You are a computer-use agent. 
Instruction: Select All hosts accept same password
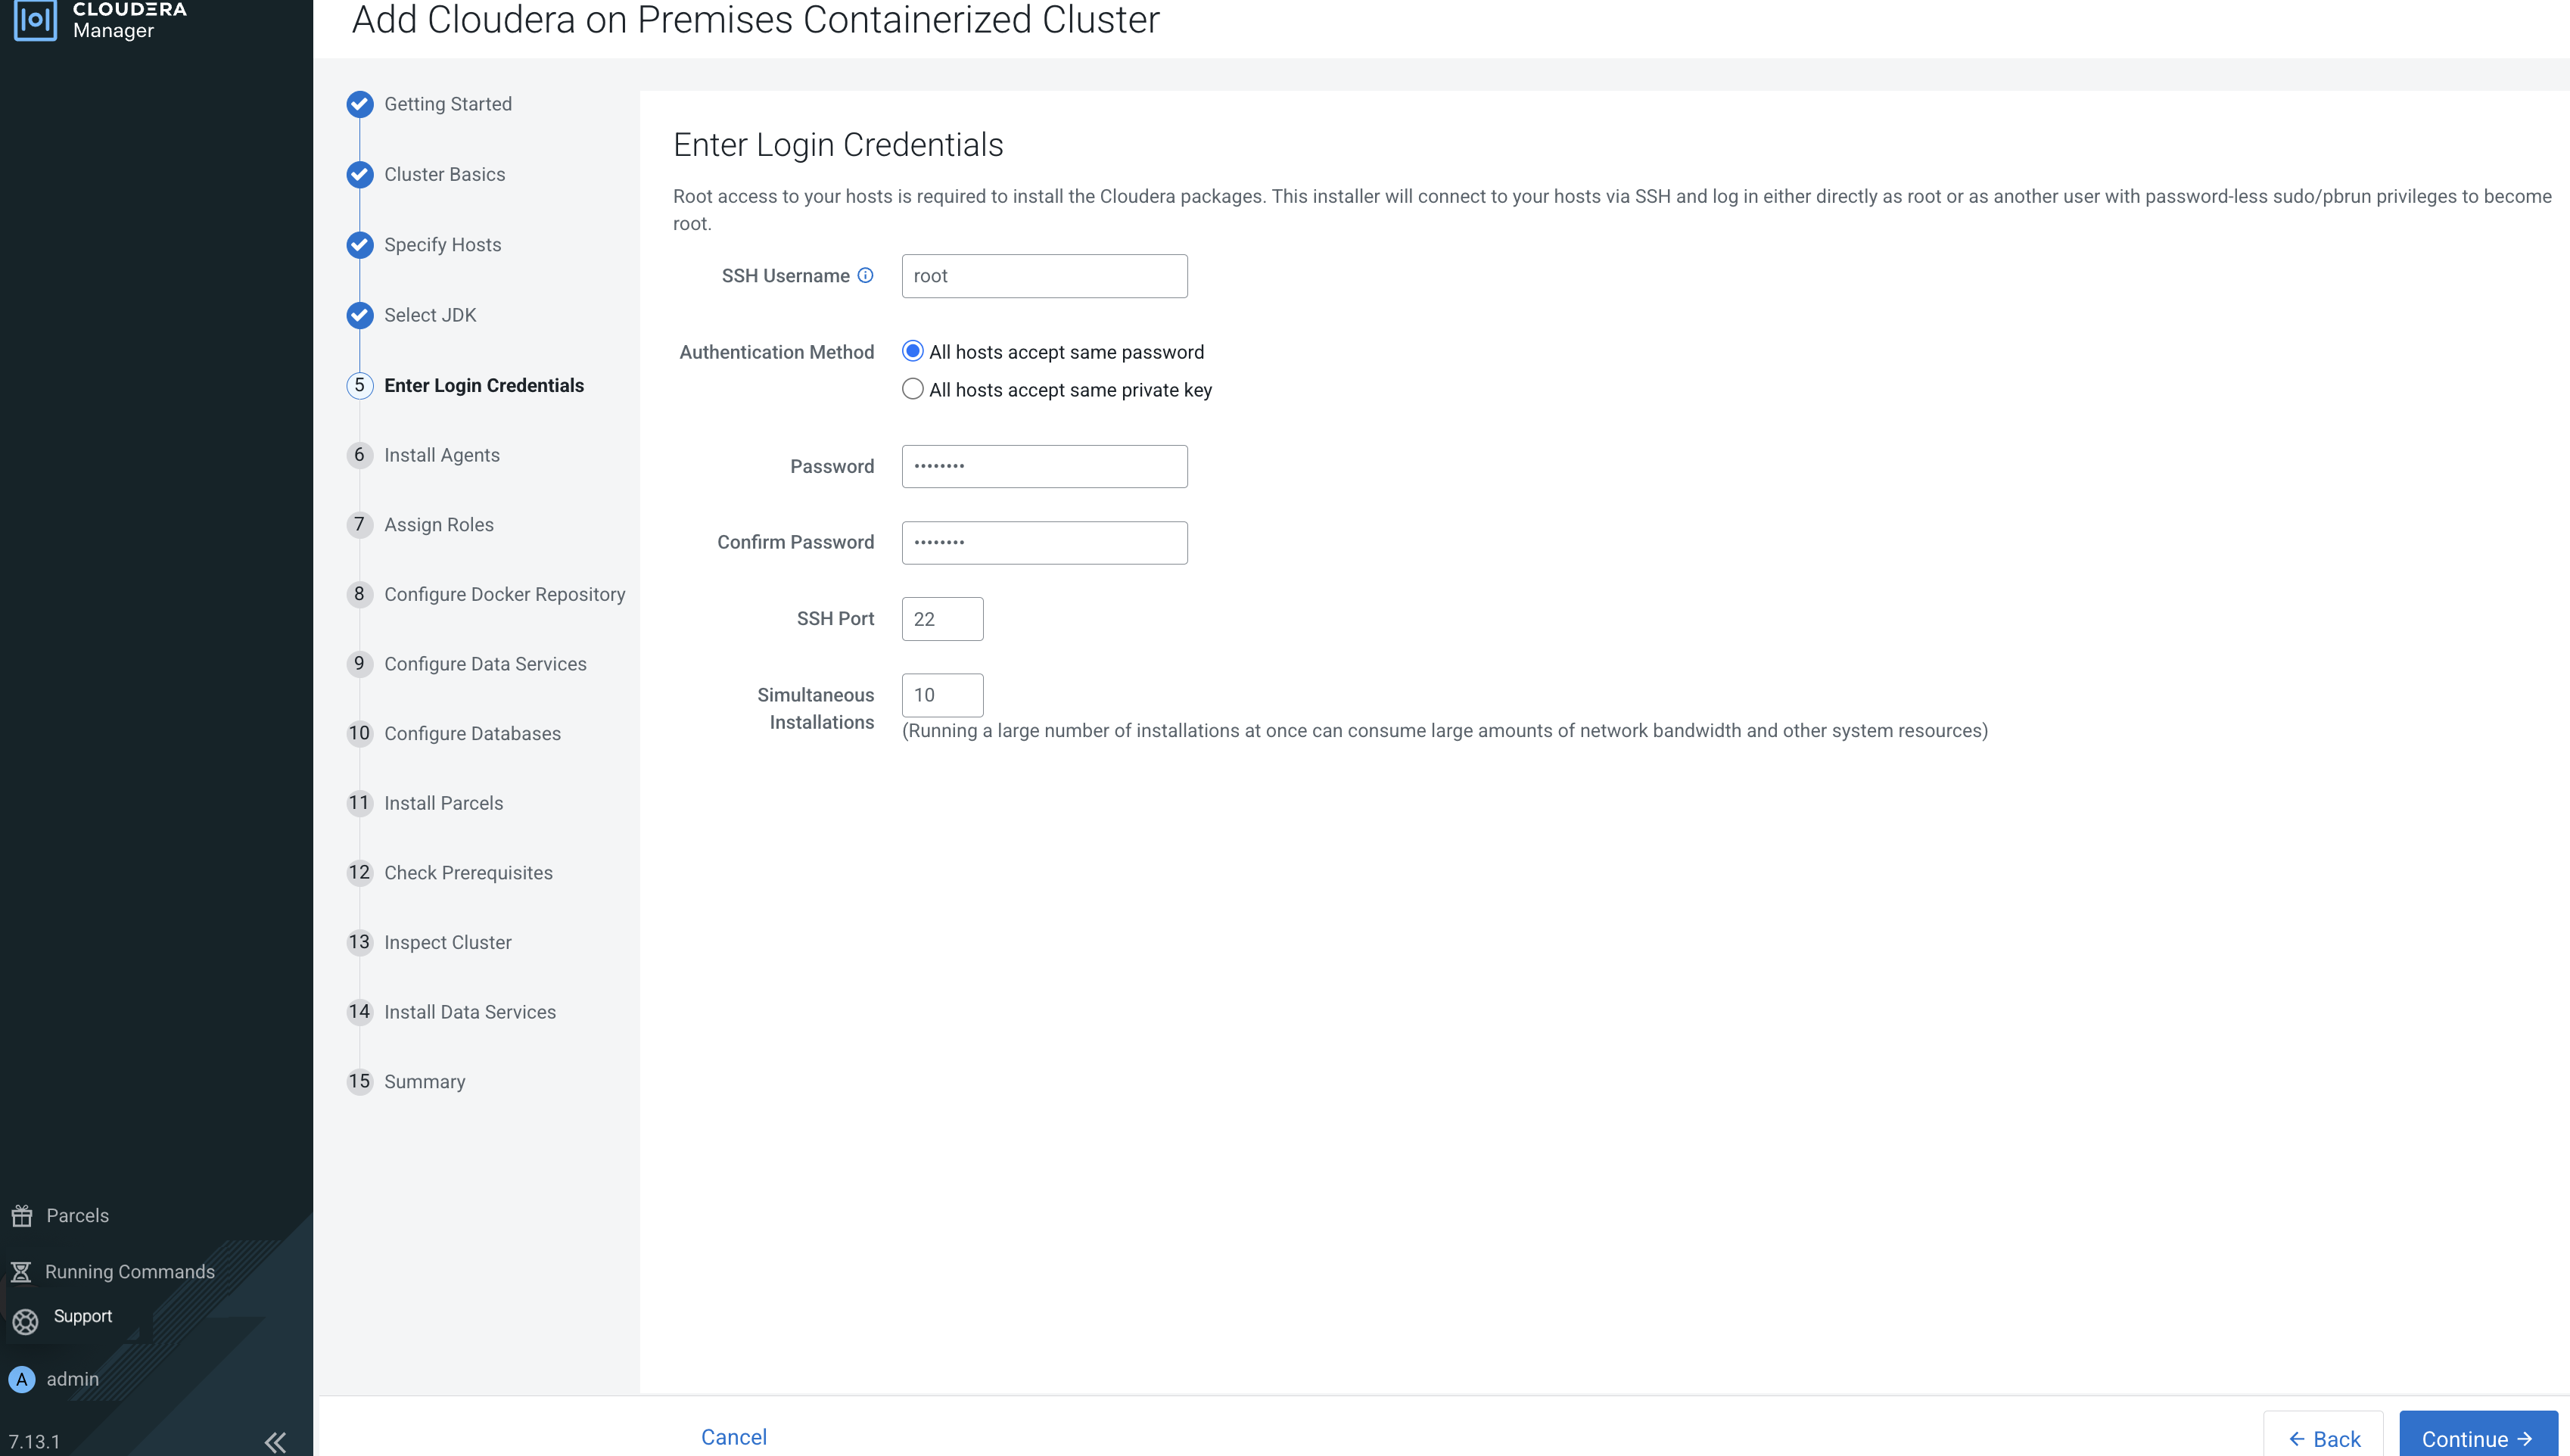coord(912,351)
